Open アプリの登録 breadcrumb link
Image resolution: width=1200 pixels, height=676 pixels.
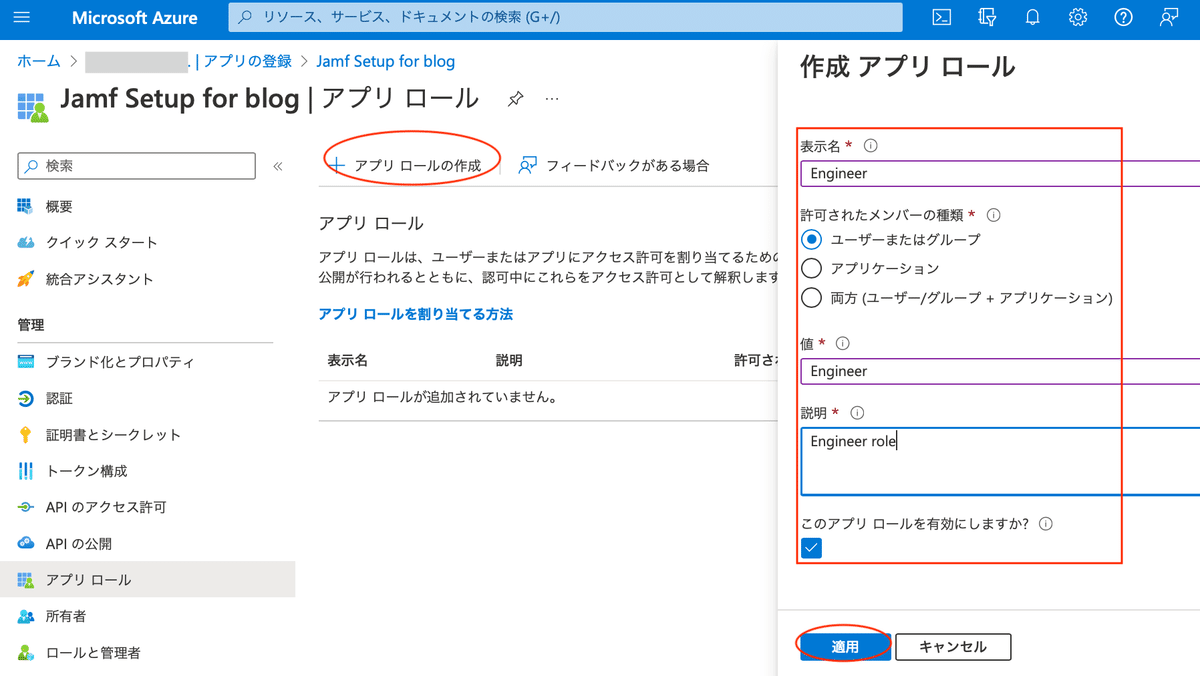(248, 61)
